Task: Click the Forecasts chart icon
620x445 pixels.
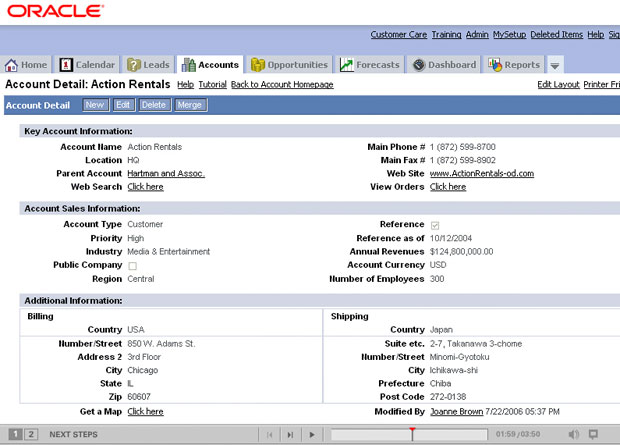Action: [347, 65]
